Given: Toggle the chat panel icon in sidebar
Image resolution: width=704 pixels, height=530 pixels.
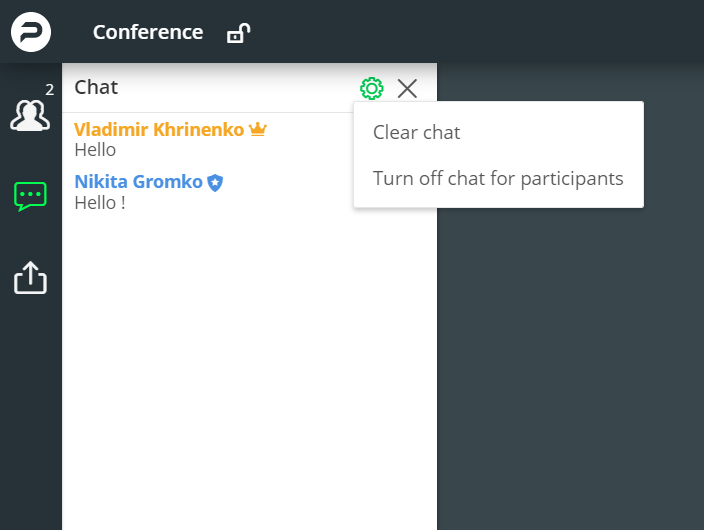Looking at the screenshot, I should (x=30, y=196).
